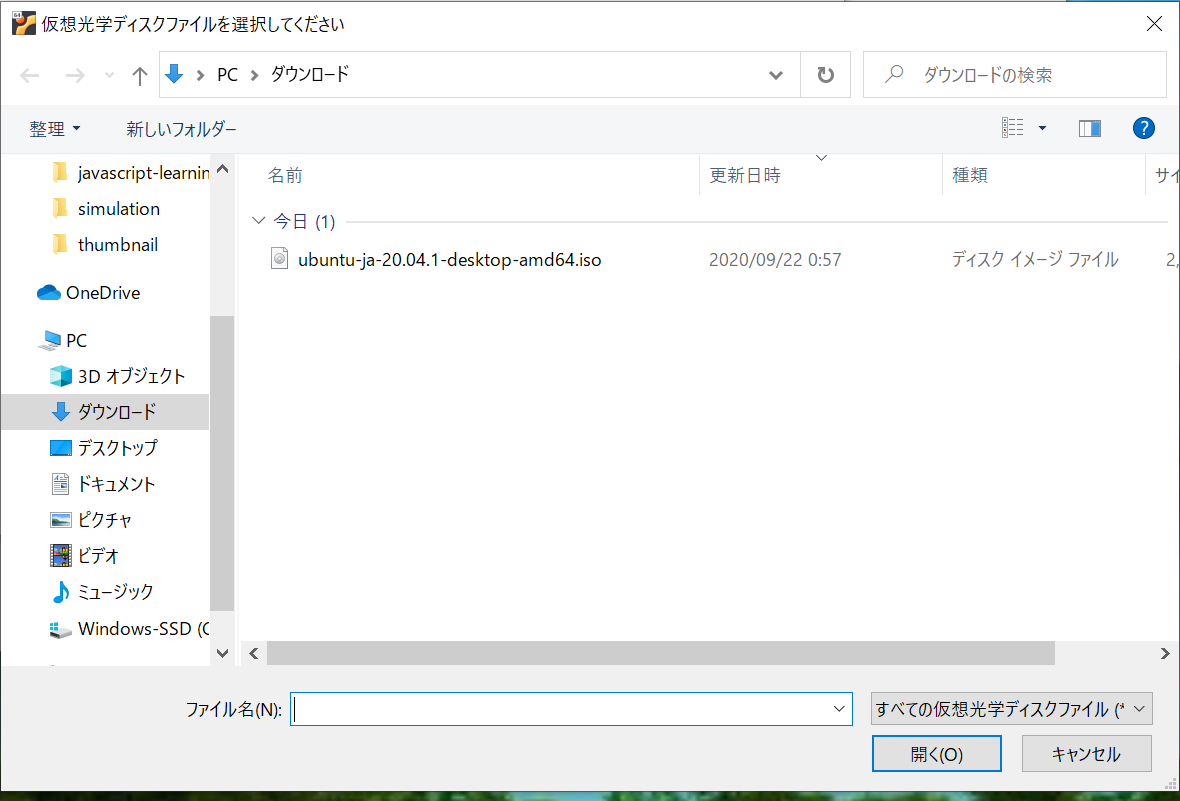Click the PC breadcrumb in address bar
The width and height of the screenshot is (1180, 801).
coord(227,75)
